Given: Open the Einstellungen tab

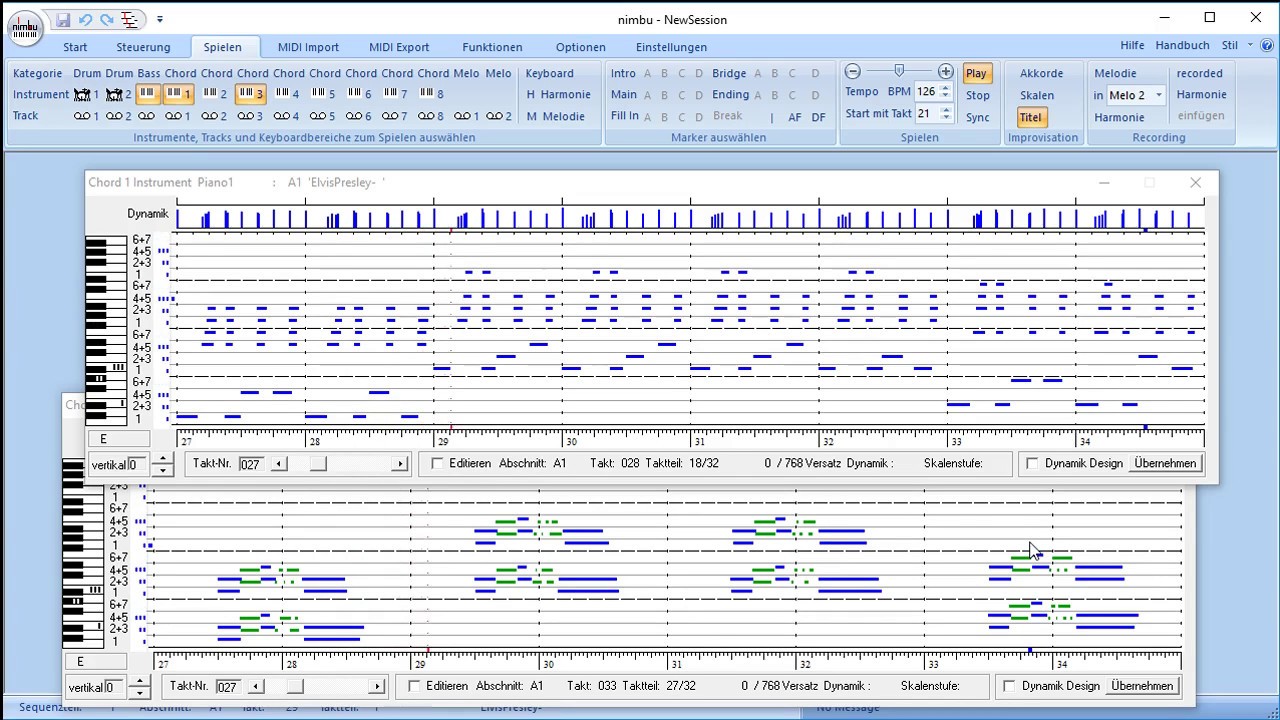Looking at the screenshot, I should pyautogui.click(x=671, y=47).
